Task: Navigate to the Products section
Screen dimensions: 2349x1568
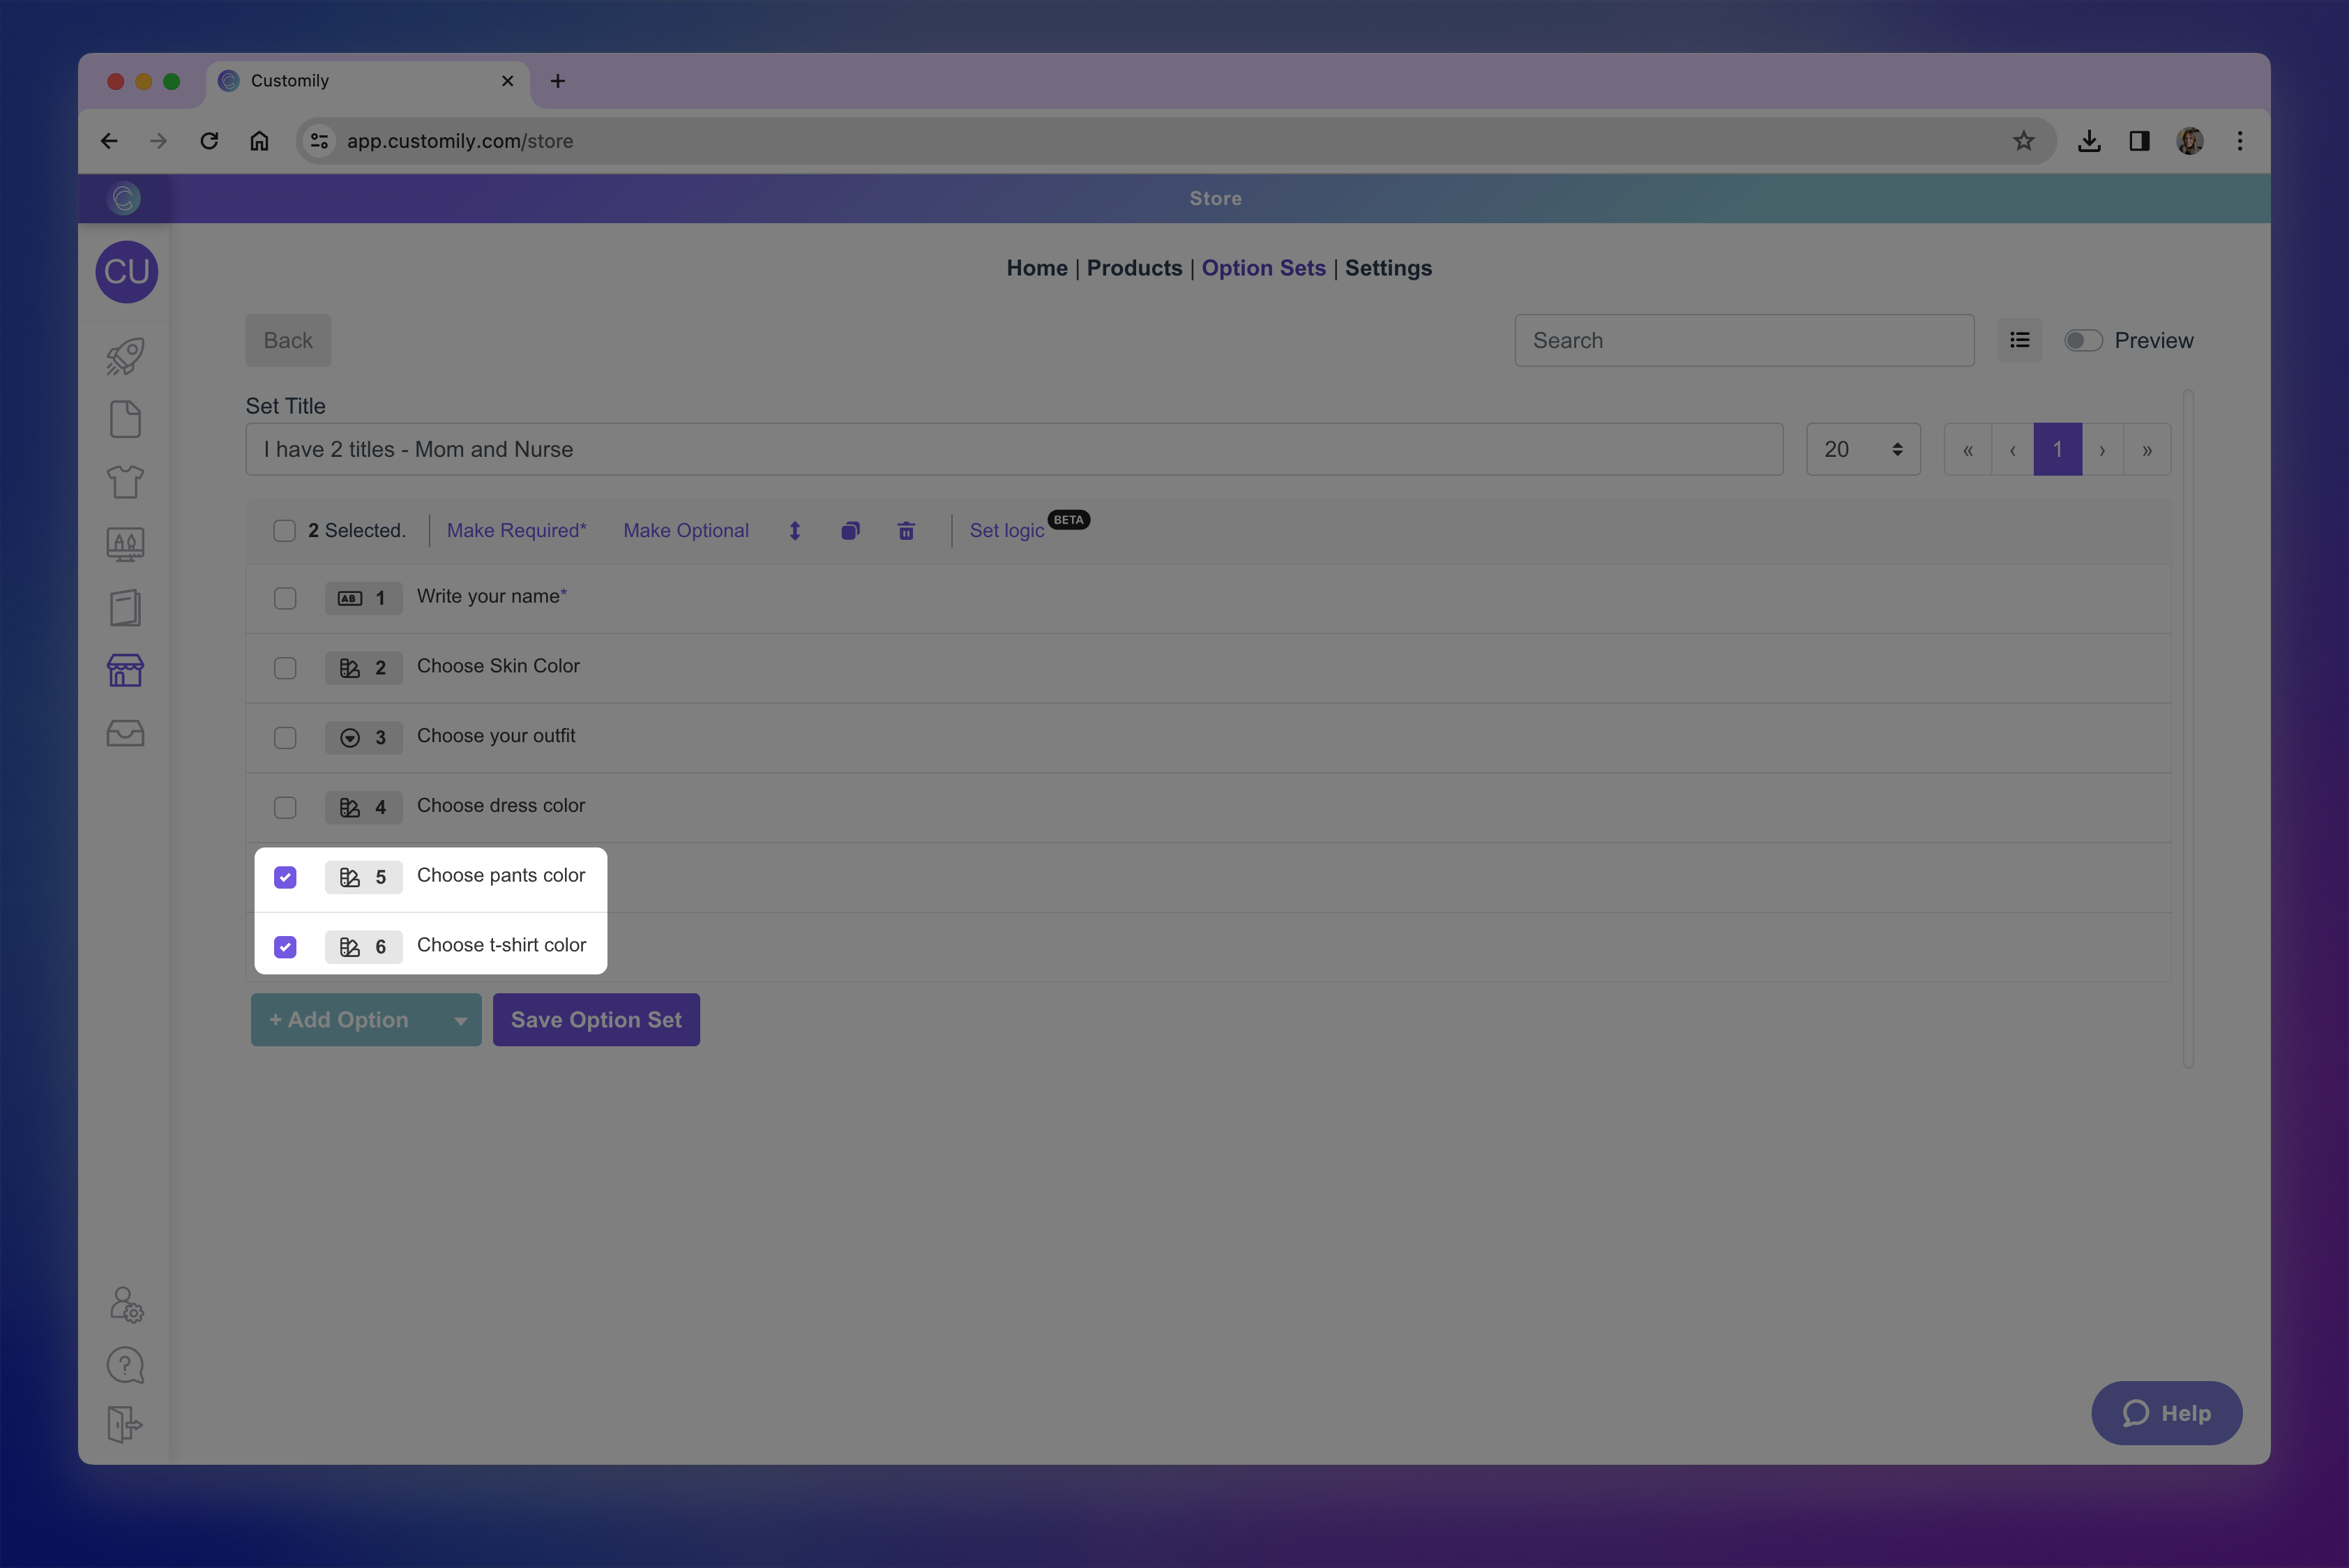Action: coord(1134,268)
